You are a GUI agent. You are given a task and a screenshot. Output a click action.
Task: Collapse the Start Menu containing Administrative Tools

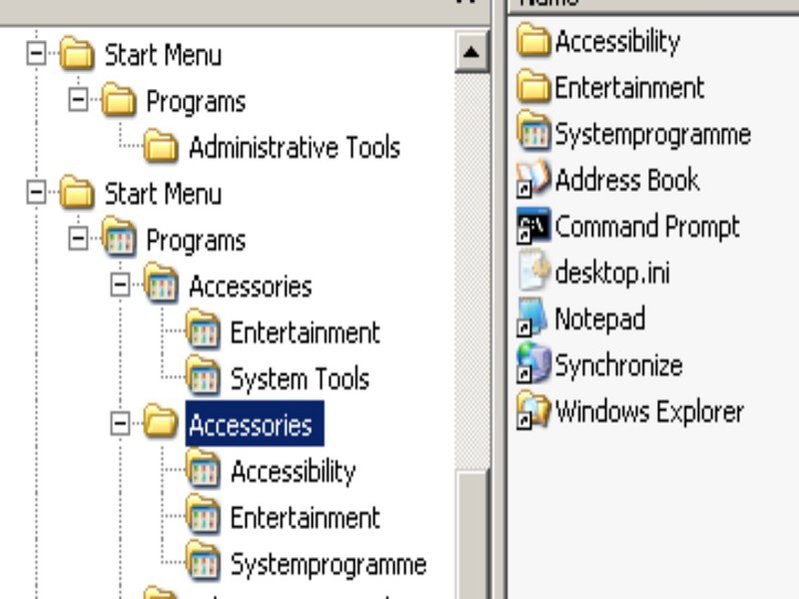point(36,53)
